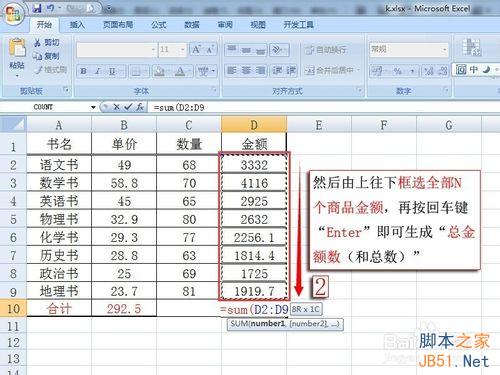Screen dimensions: 500x375
Task: Click the Save icon in quick access toolbar
Action: (x=37, y=8)
